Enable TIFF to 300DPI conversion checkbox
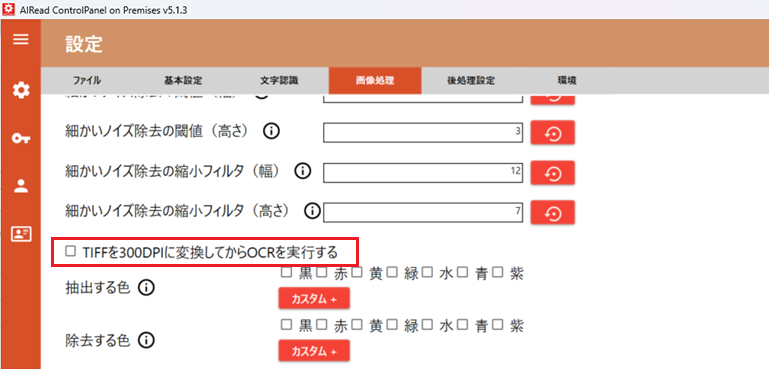 pyautogui.click(x=71, y=251)
